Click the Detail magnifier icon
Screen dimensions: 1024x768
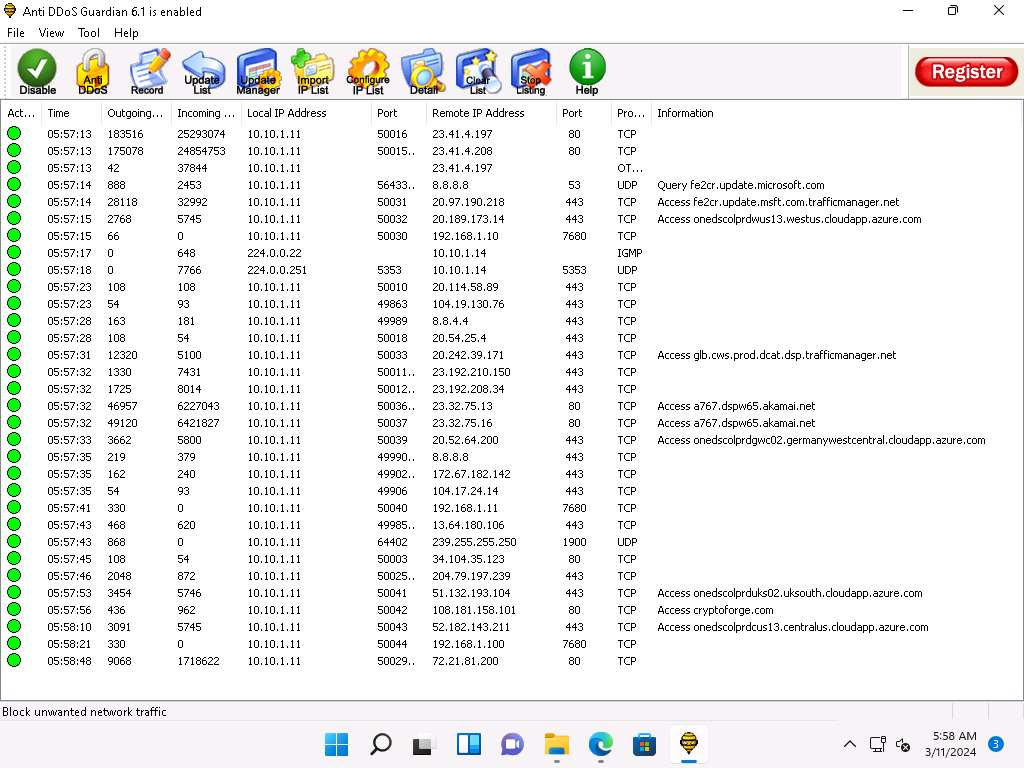click(423, 71)
